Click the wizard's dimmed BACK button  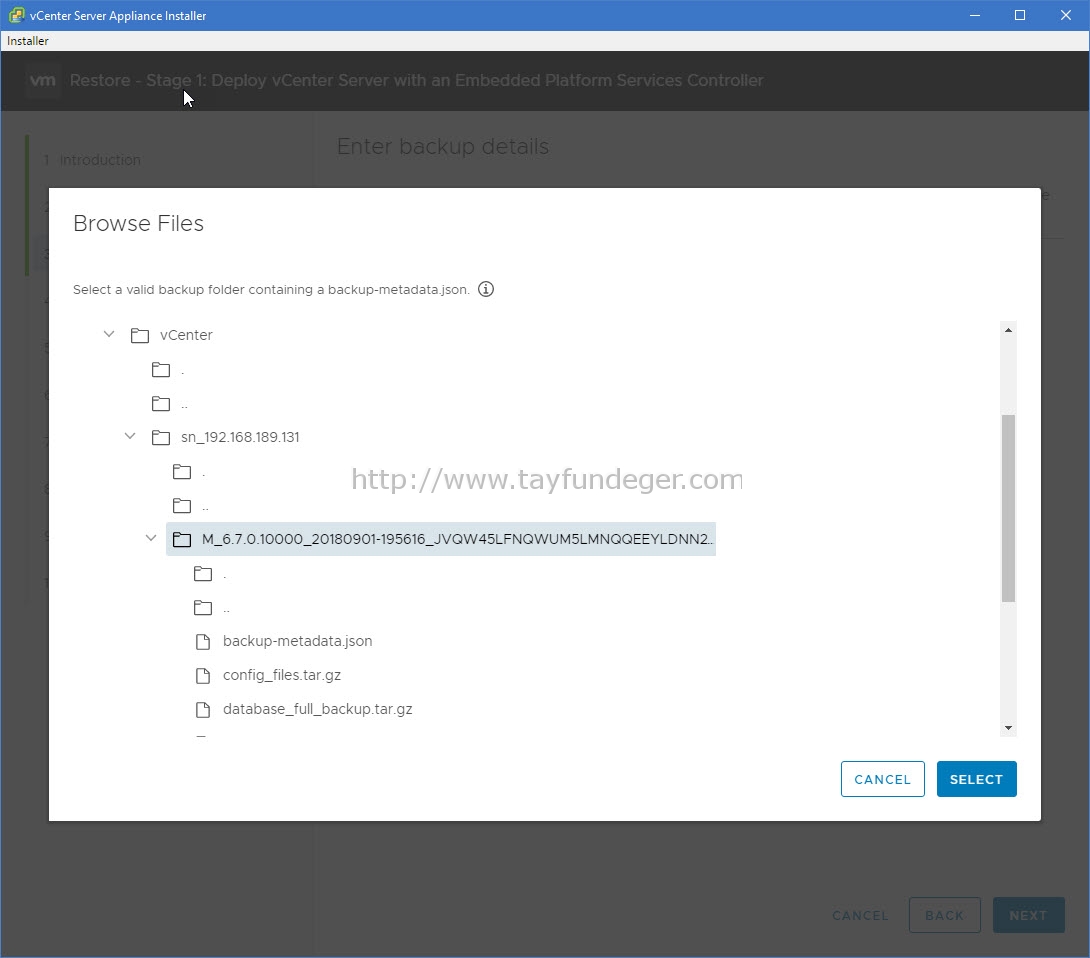click(945, 915)
